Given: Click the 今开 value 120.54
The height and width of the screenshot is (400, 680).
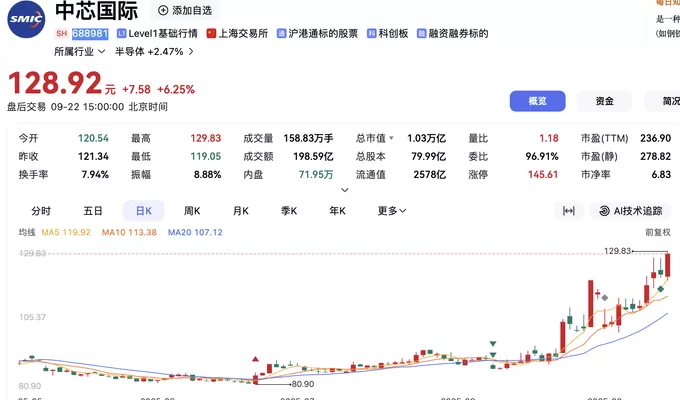Looking at the screenshot, I should 93,138.
